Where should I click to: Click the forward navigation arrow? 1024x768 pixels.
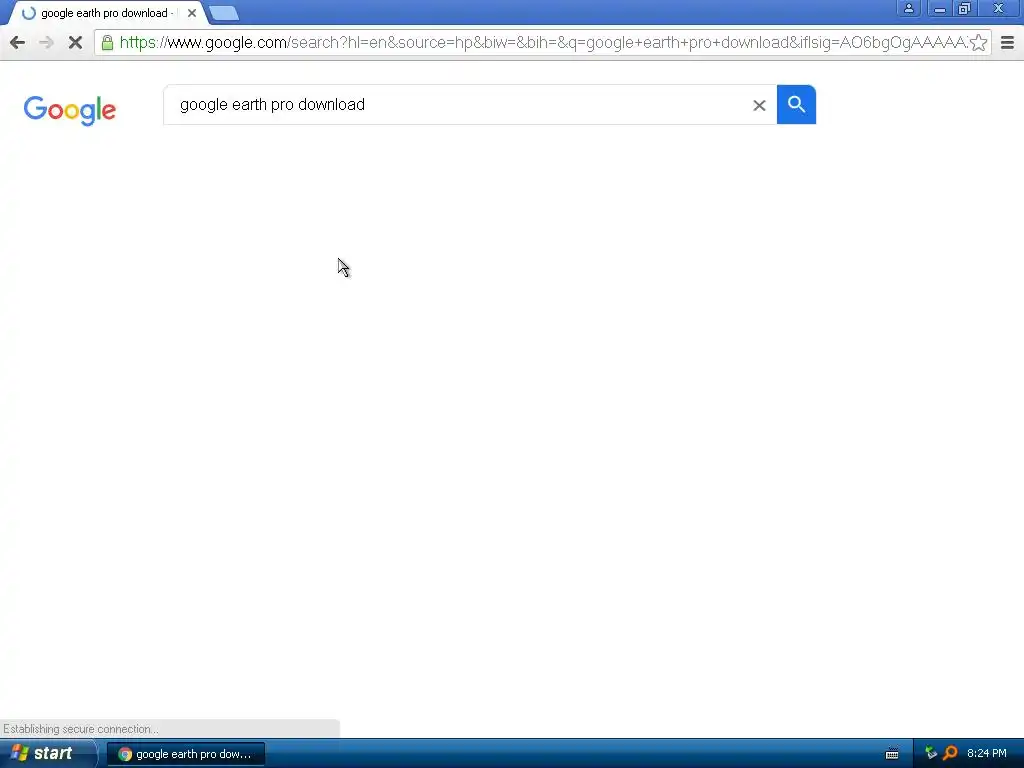coord(46,43)
